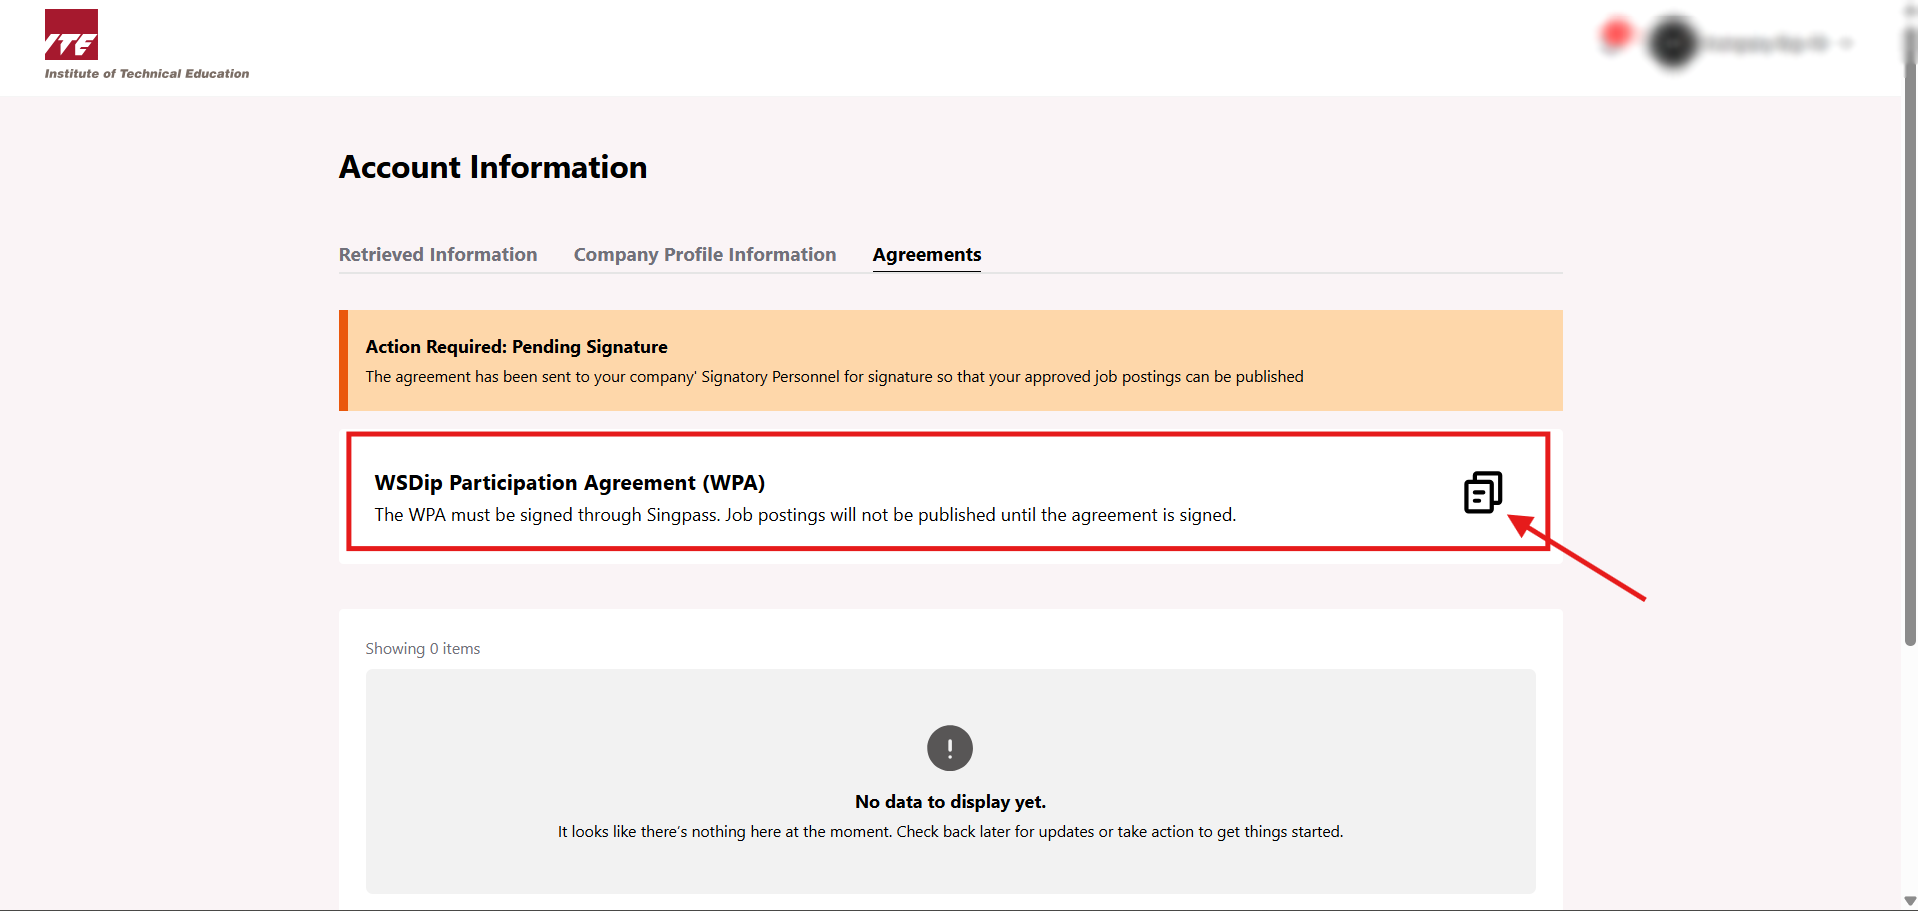1918x911 pixels.
Task: Click 'Institute of Technical Education' text
Action: click(147, 74)
